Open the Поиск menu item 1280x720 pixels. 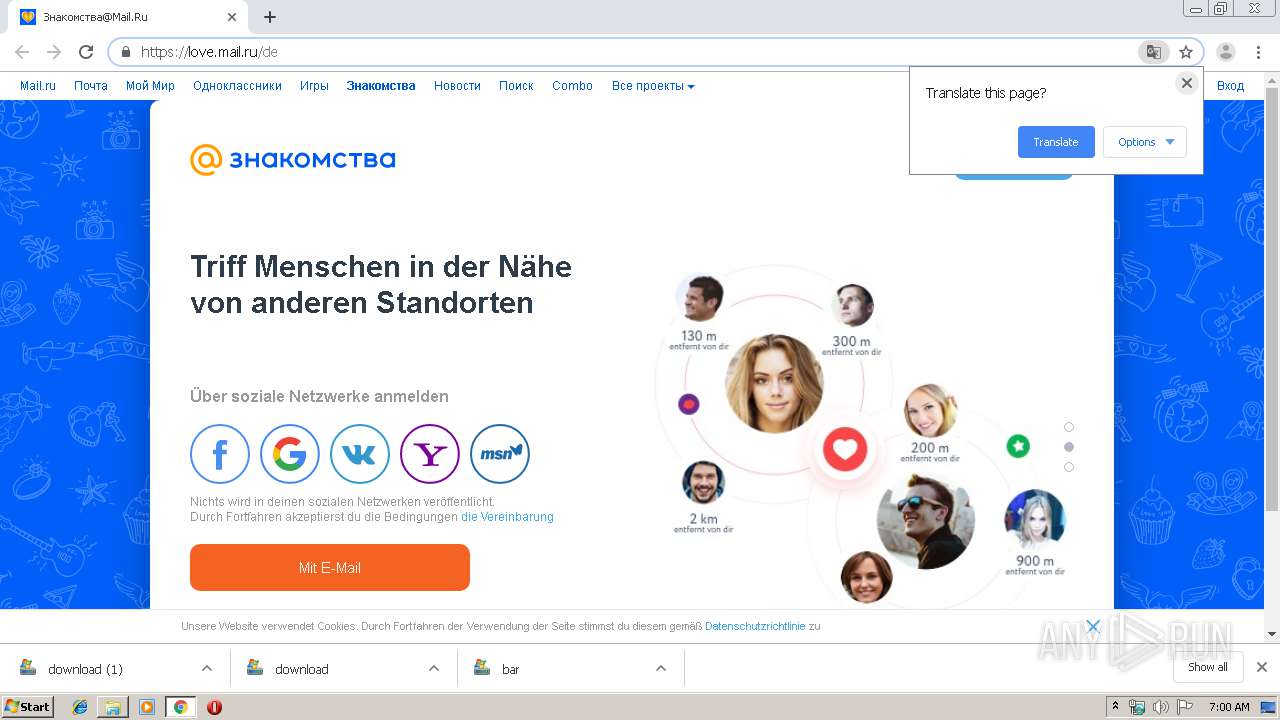[516, 86]
